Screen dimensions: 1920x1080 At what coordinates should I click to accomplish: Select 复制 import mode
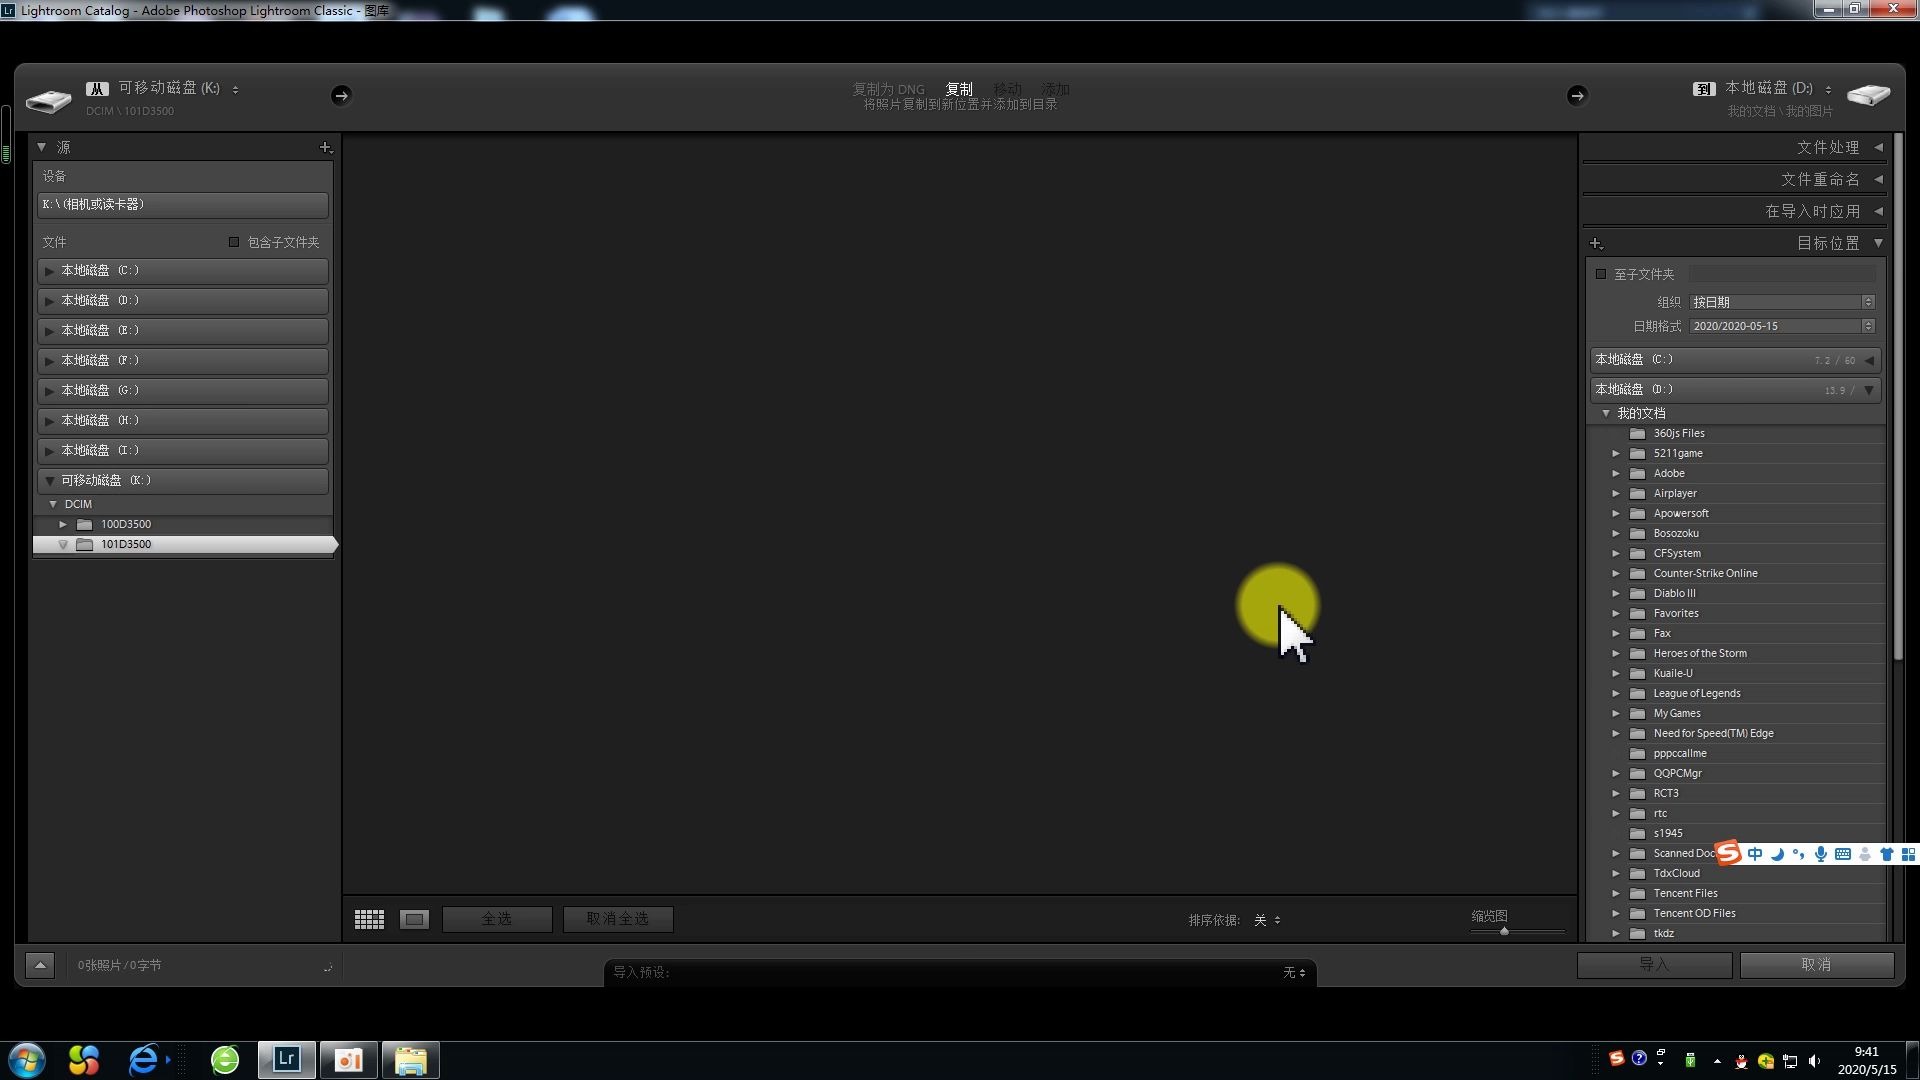[x=959, y=89]
